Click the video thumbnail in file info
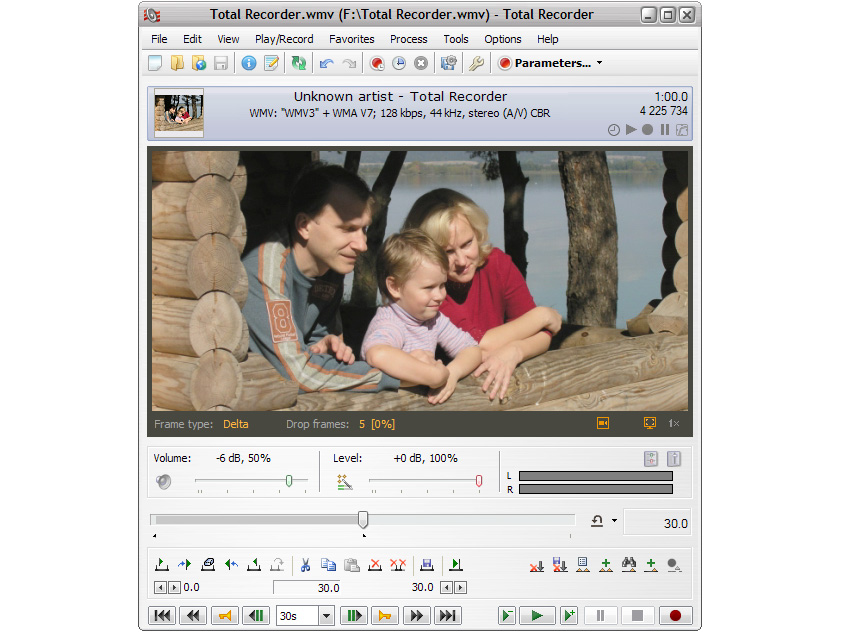The height and width of the screenshot is (632, 841). tap(179, 113)
